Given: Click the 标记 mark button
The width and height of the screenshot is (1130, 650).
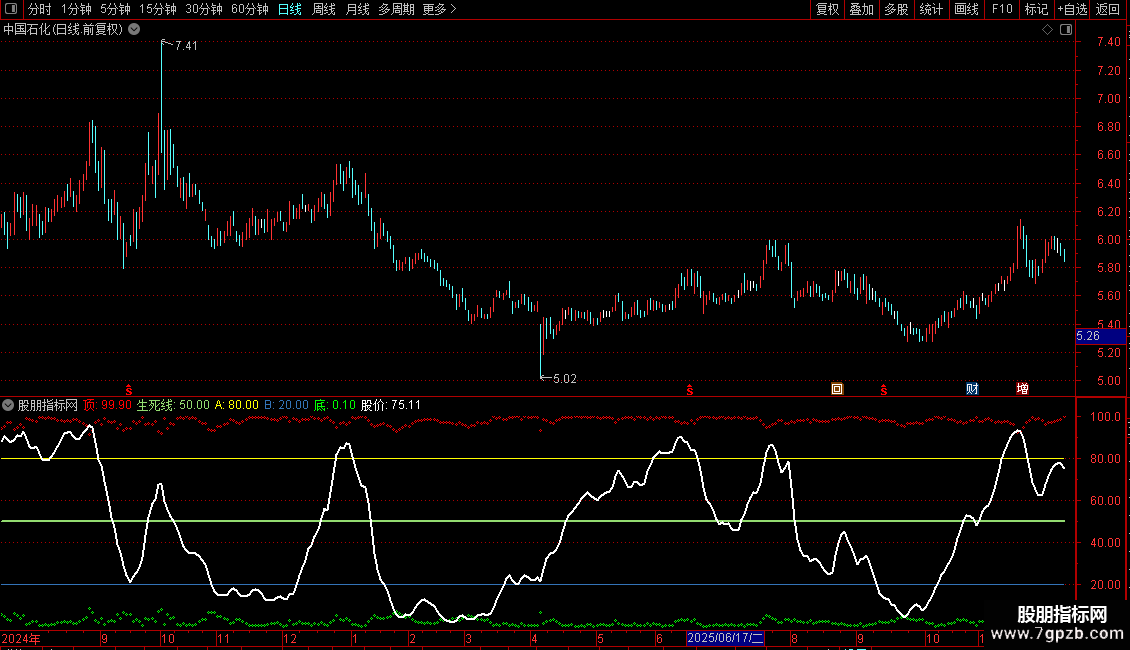Looking at the screenshot, I should [1036, 9].
